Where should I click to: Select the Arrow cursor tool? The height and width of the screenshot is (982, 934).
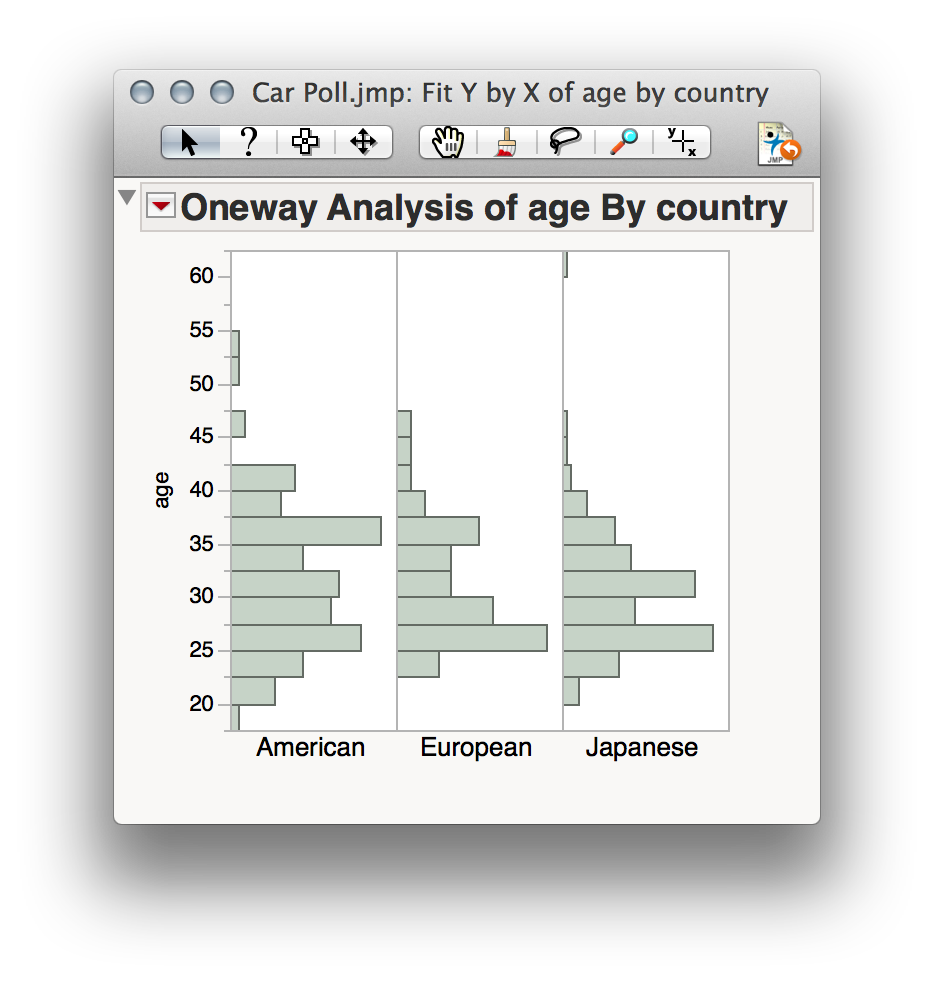coord(190,142)
